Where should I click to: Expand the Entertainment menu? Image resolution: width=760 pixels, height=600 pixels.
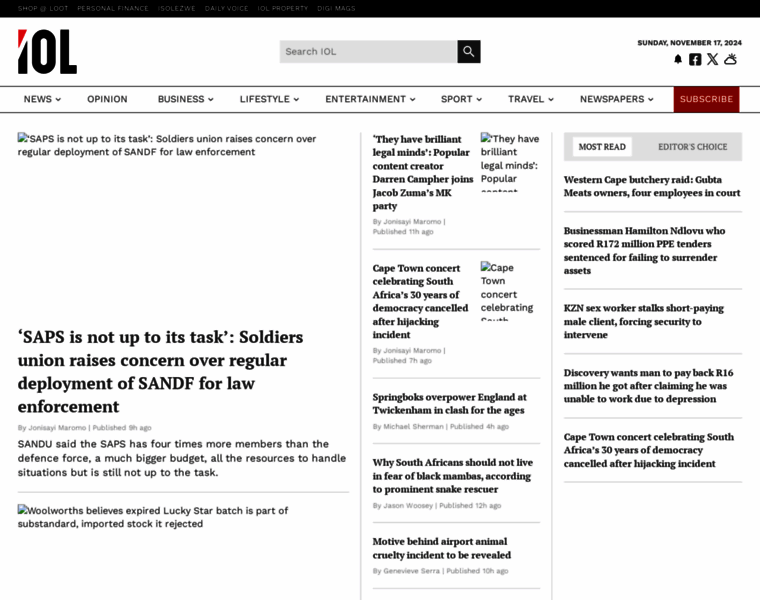(x=370, y=99)
